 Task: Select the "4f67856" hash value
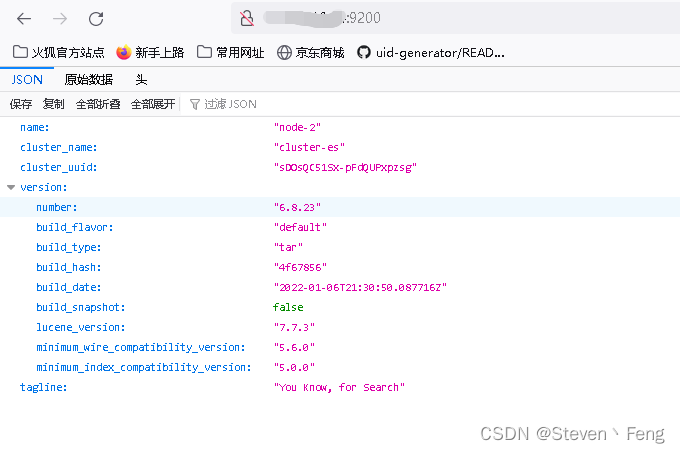point(300,267)
